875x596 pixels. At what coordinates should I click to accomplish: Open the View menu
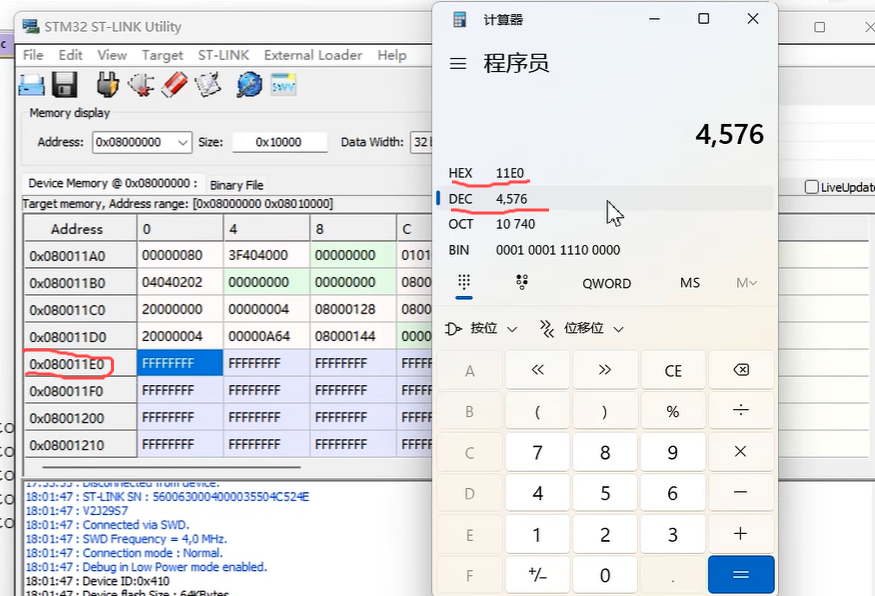click(112, 55)
